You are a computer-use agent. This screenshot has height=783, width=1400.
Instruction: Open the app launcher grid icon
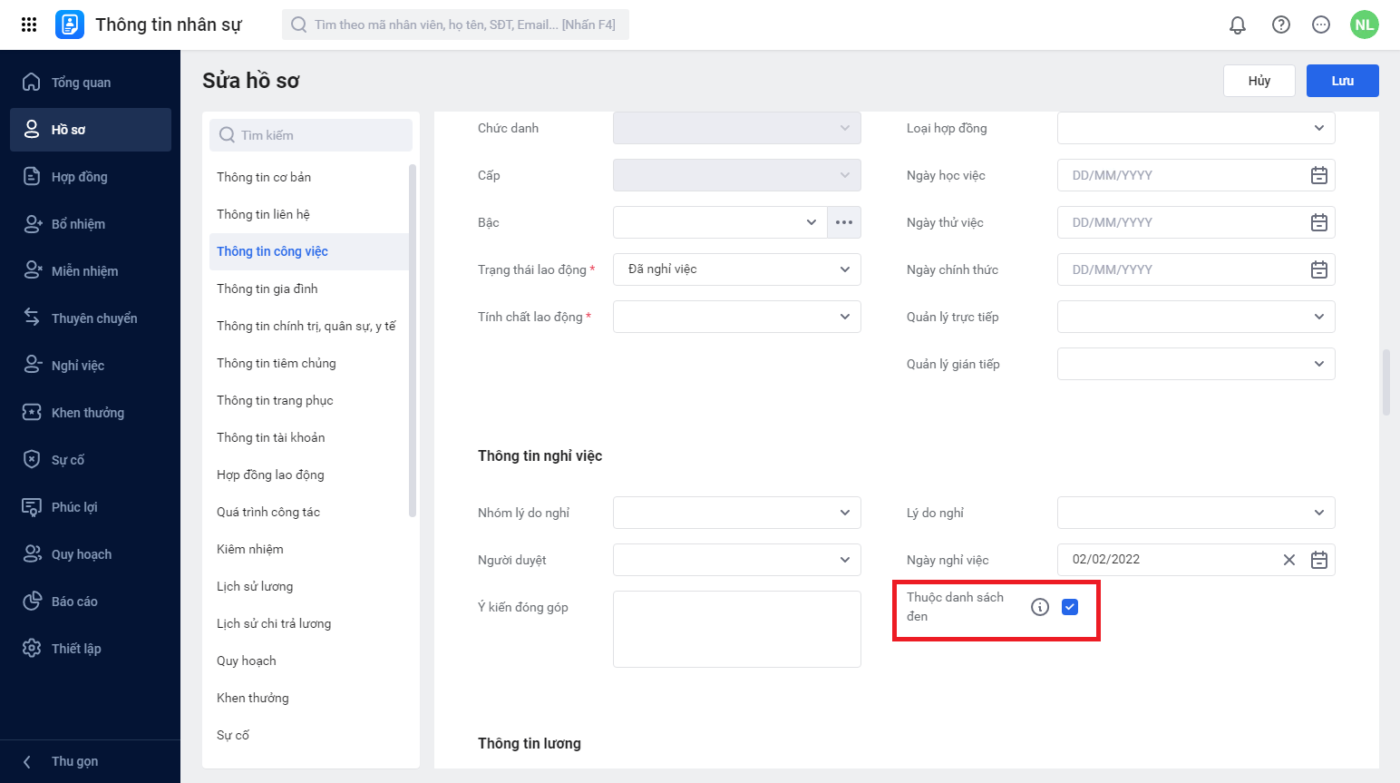pyautogui.click(x=29, y=25)
